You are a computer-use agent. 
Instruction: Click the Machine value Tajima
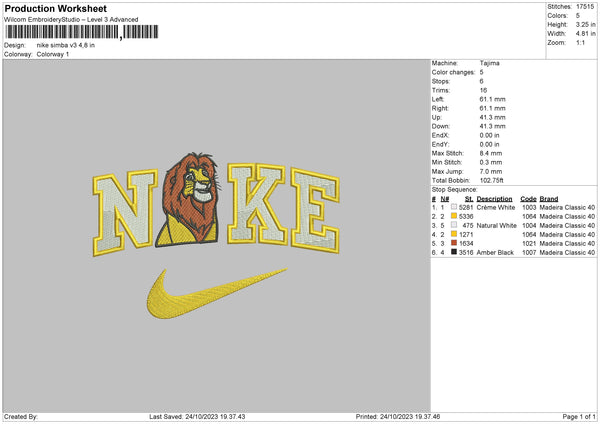click(489, 63)
